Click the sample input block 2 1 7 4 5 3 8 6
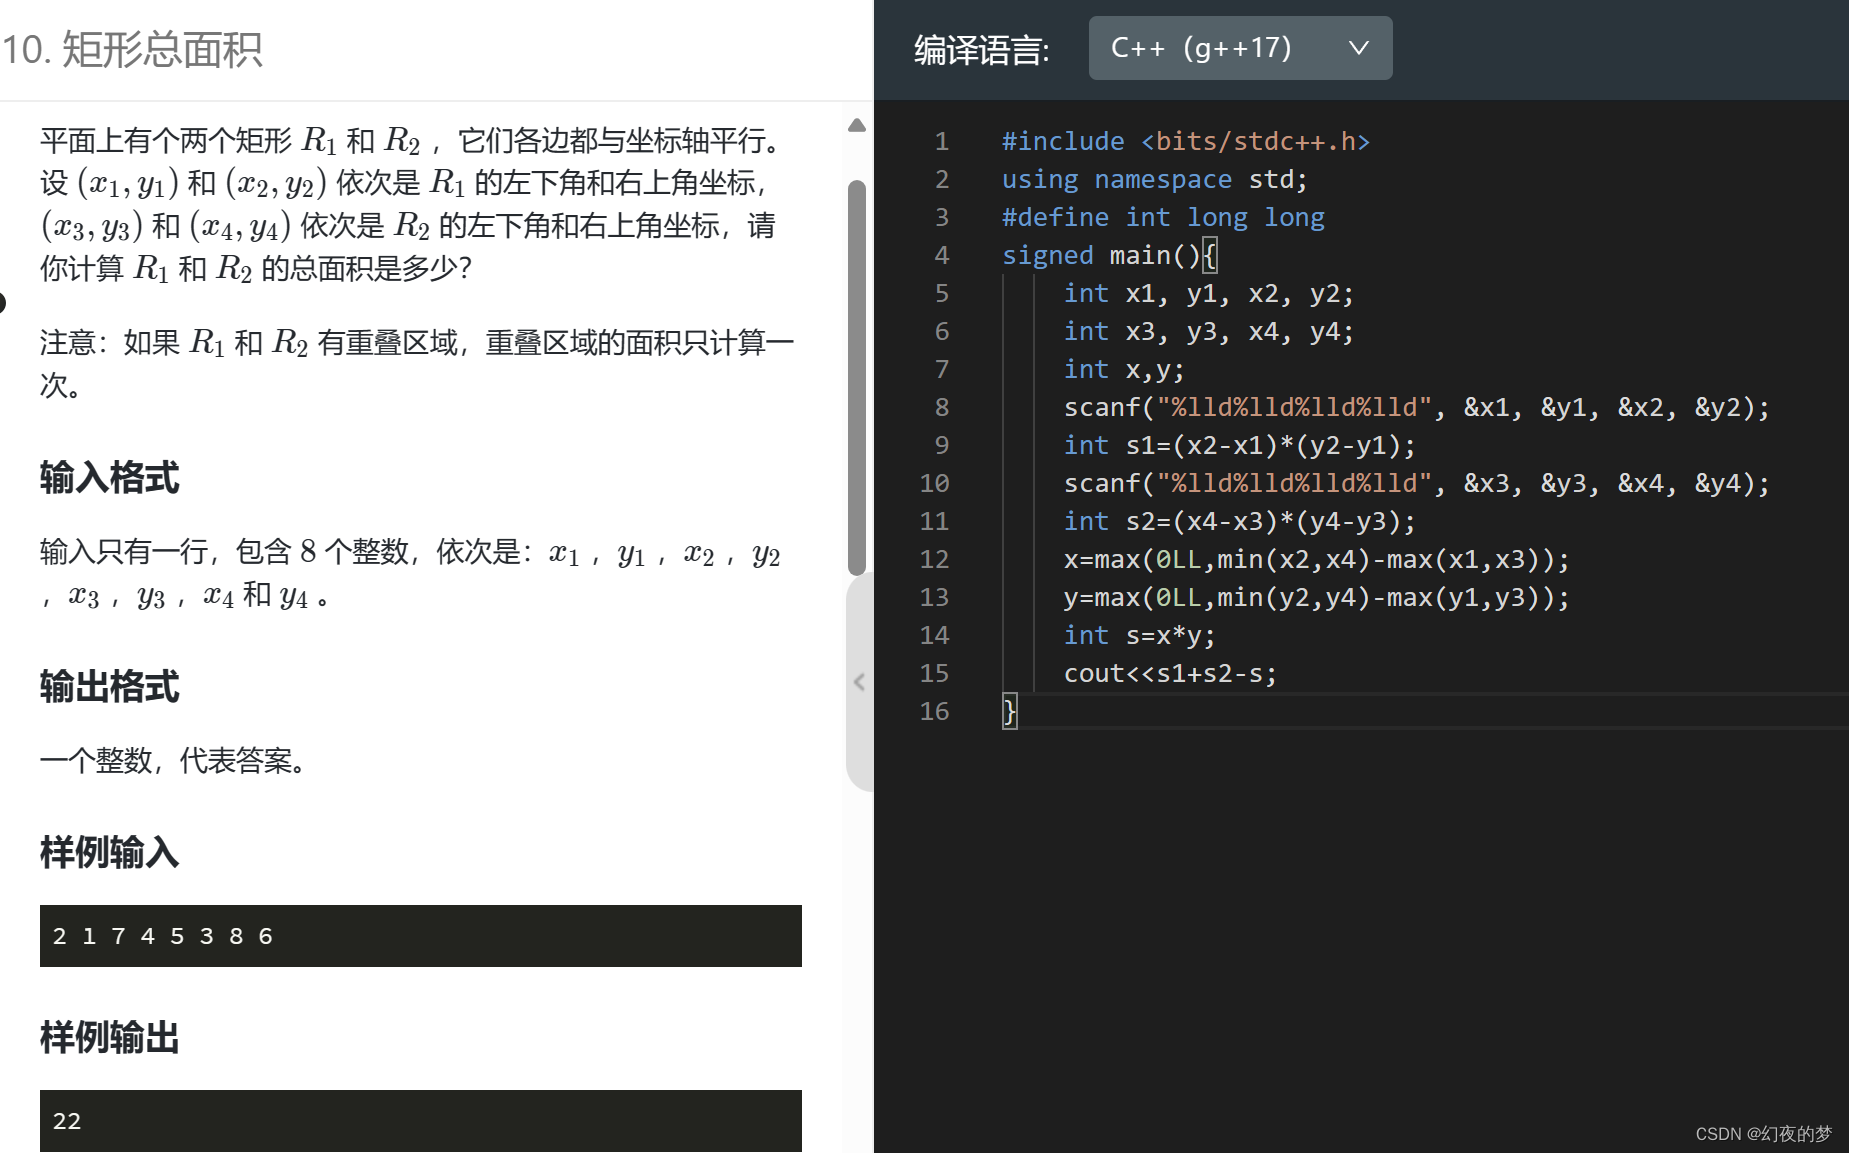1849x1153 pixels. 421,936
